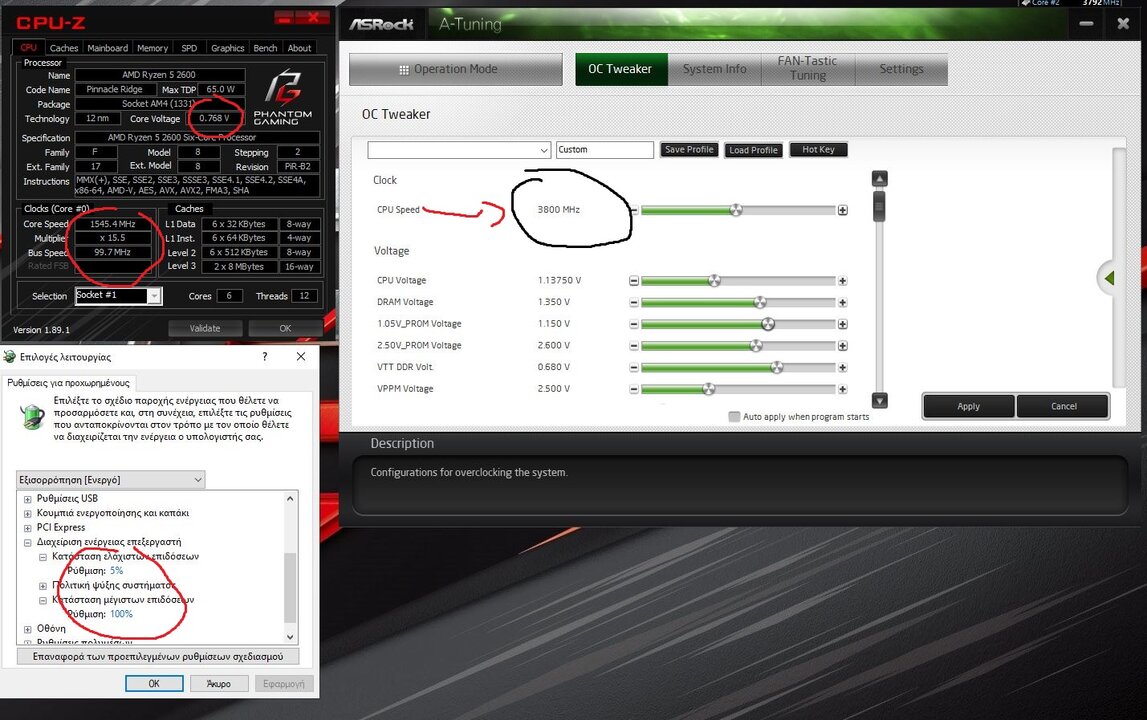
Task: Click Save Profile button
Action: (x=689, y=149)
